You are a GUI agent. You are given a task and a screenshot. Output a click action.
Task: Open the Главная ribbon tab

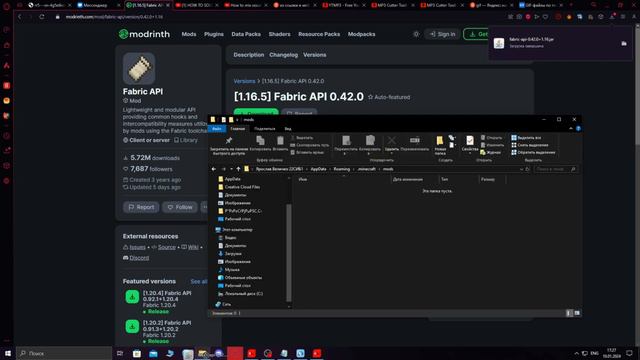[x=238, y=129]
